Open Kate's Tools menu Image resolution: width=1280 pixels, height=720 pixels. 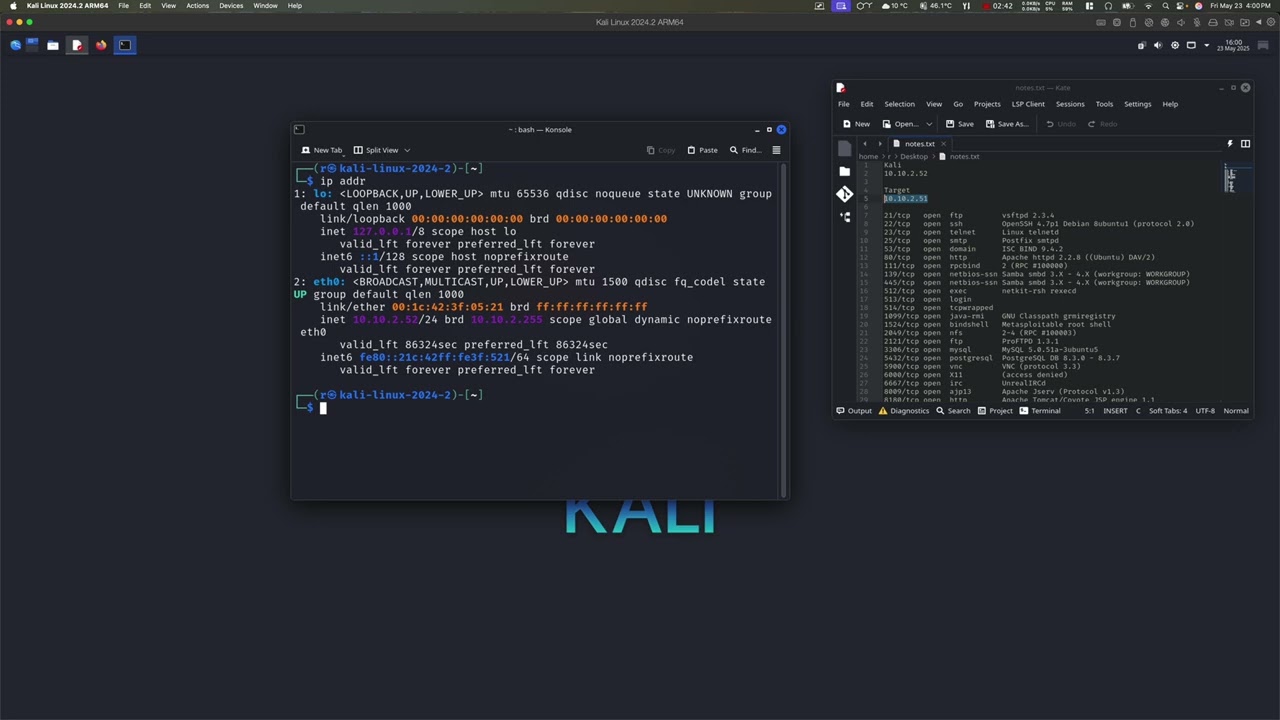pyautogui.click(x=1104, y=104)
